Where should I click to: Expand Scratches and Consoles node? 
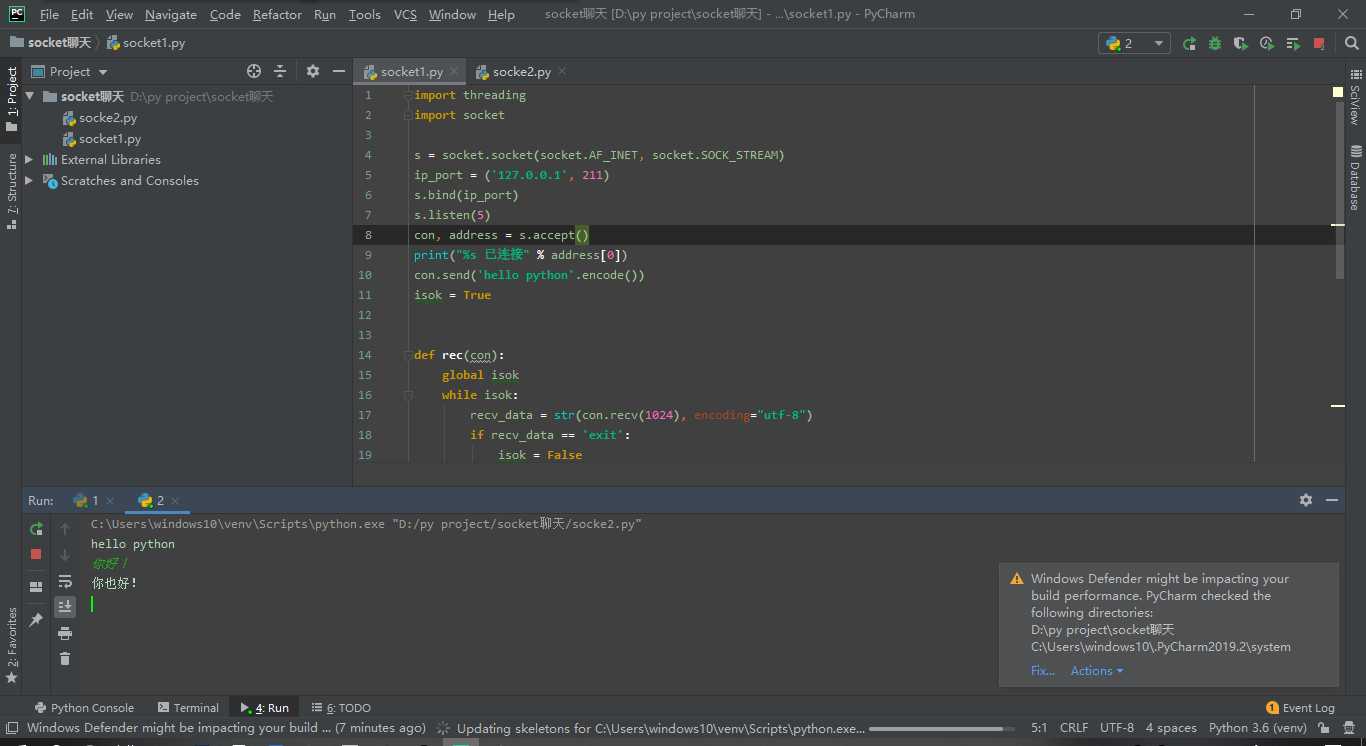click(29, 180)
